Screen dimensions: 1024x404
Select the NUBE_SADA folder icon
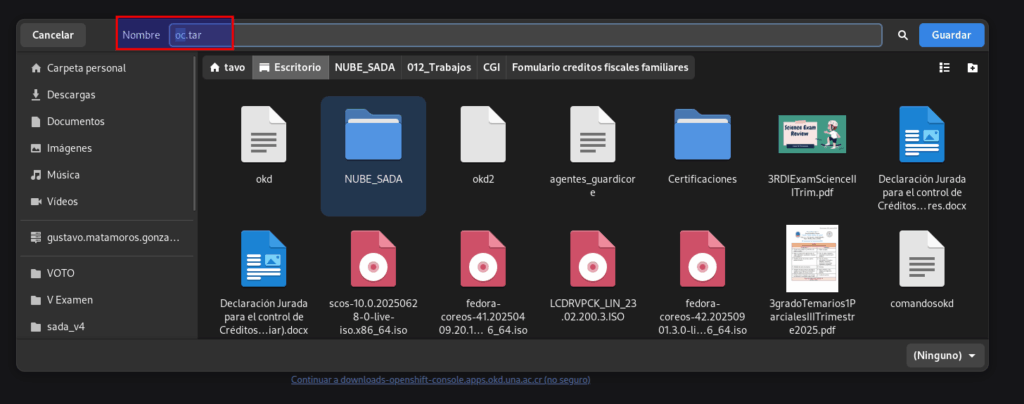pos(373,134)
